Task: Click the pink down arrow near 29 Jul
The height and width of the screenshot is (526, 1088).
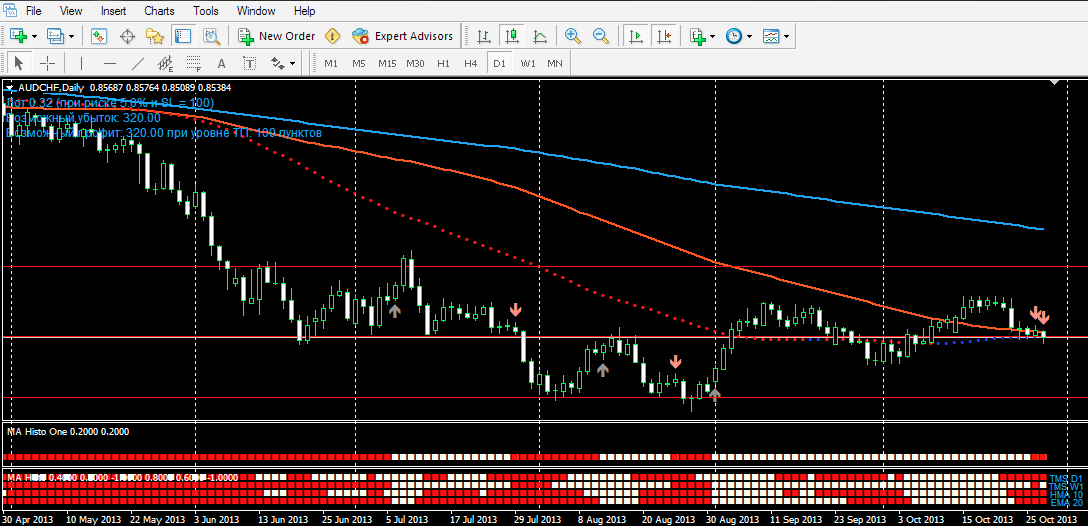Action: tap(515, 309)
